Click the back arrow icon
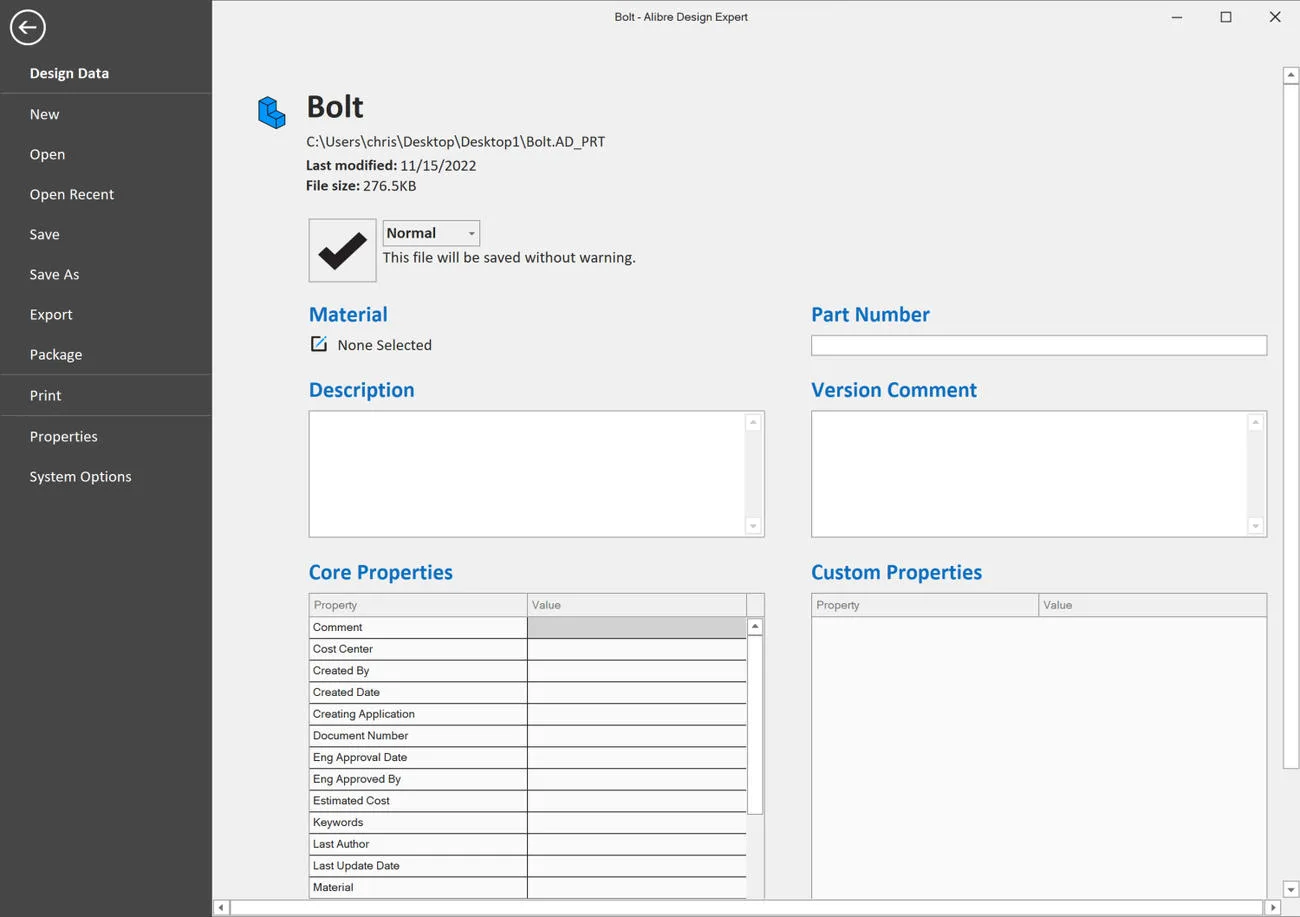Image resolution: width=1300 pixels, height=917 pixels. pos(28,27)
